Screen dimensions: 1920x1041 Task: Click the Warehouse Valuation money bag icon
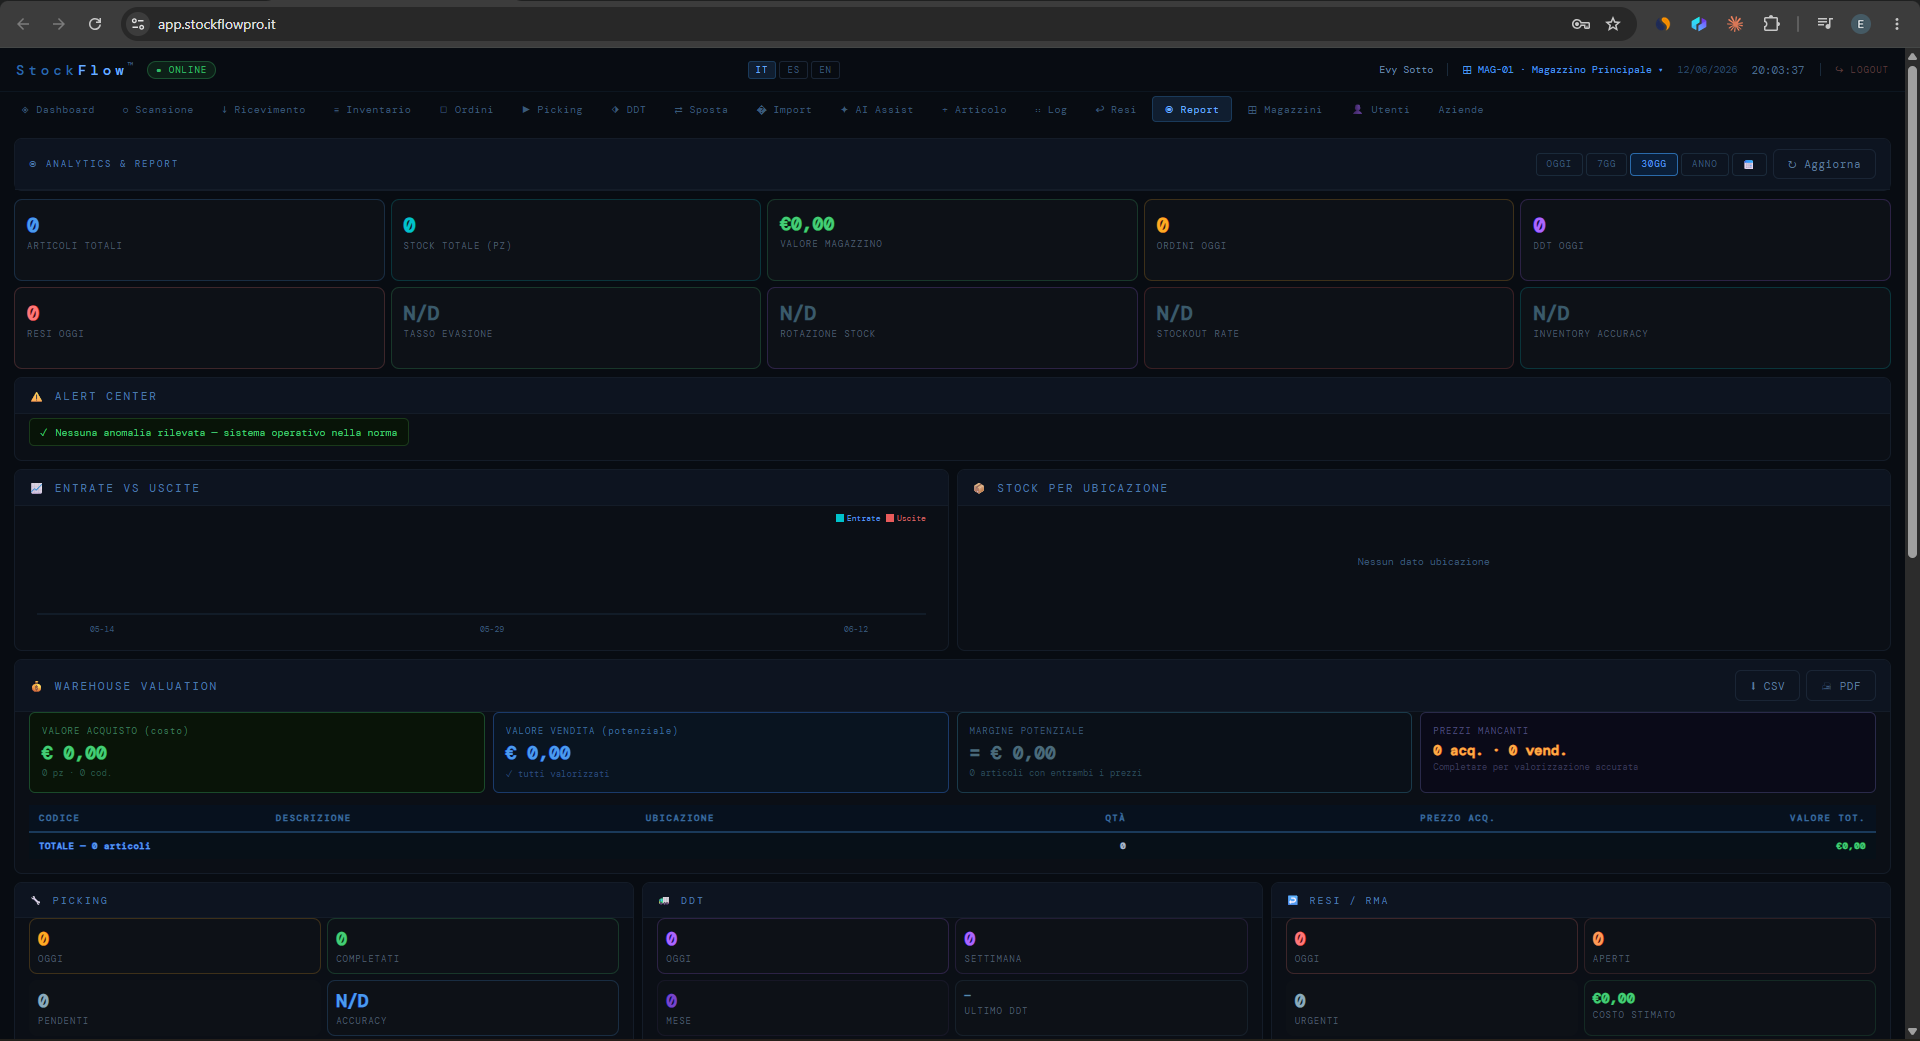pos(37,686)
